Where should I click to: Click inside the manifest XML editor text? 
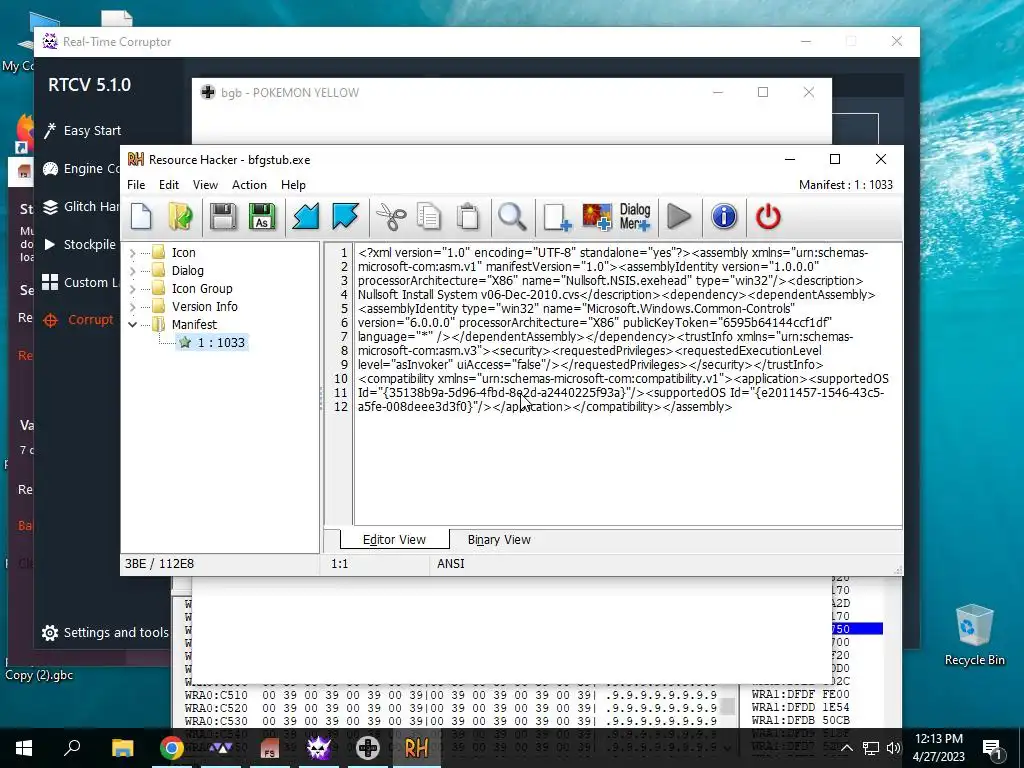click(x=627, y=385)
